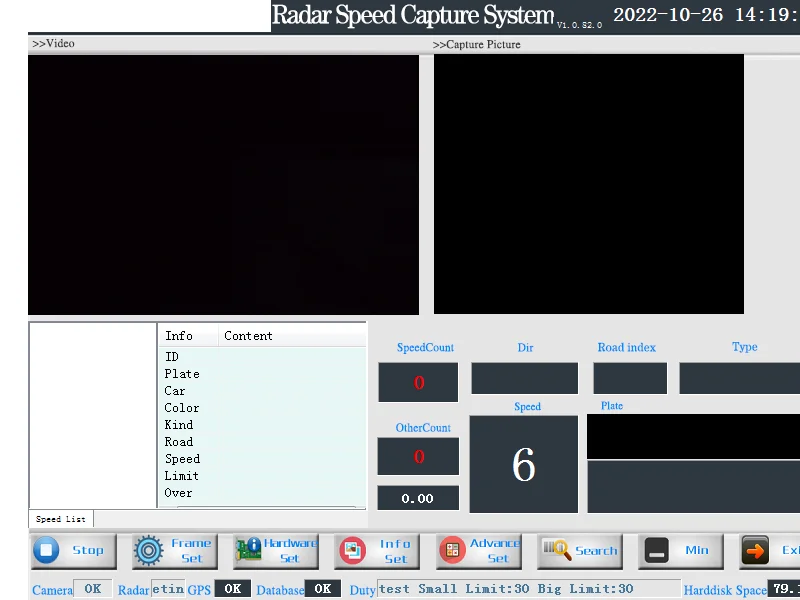Click the Info Set red picture icon
This screenshot has height=600, width=800.
[x=353, y=551]
